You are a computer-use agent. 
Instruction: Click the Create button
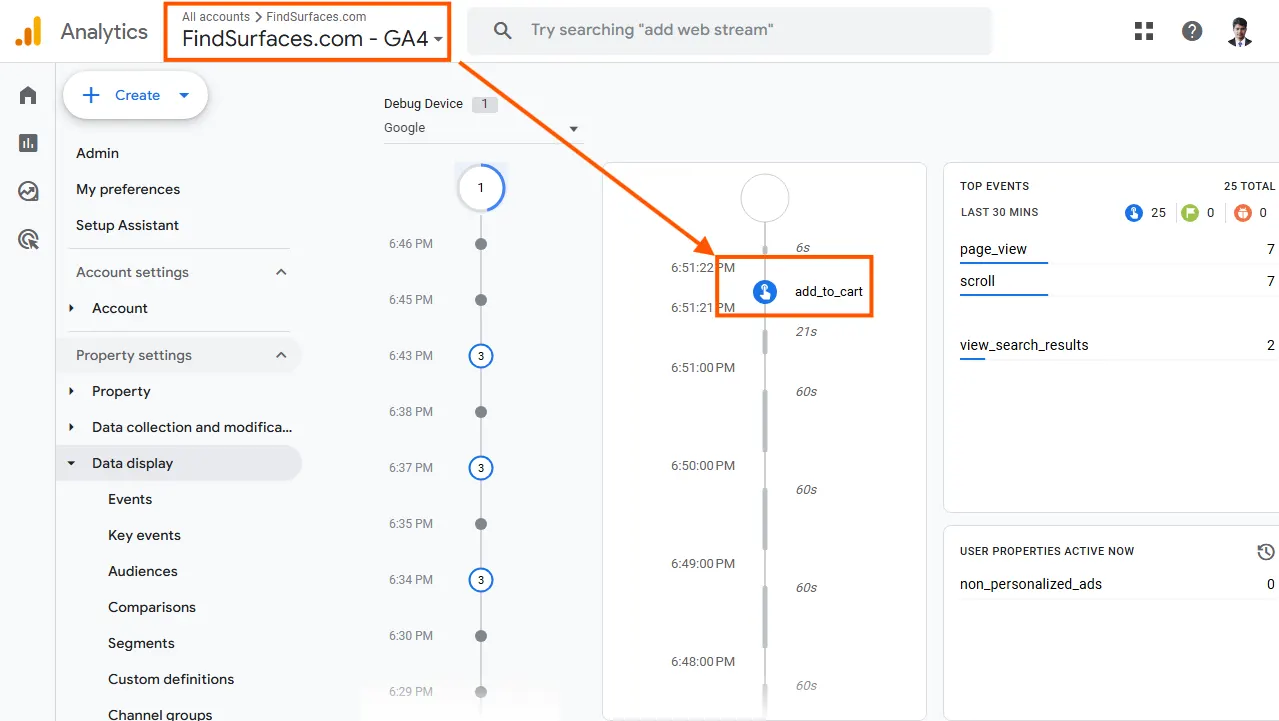(135, 95)
